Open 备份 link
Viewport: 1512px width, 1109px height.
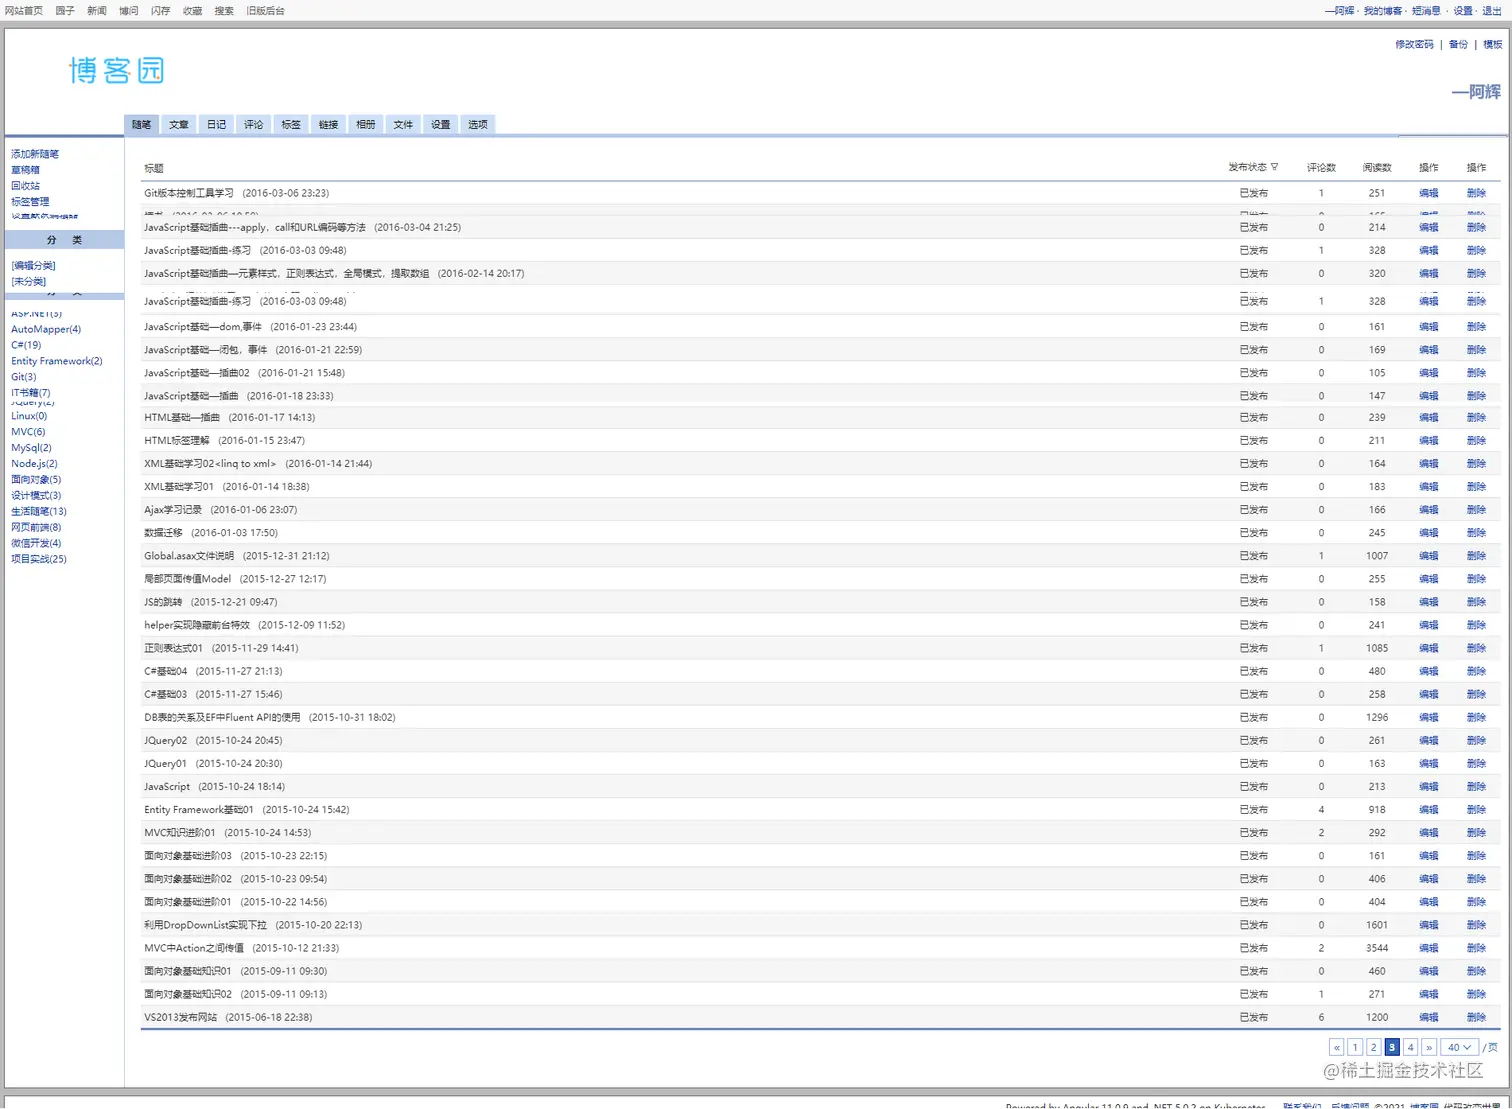click(x=1458, y=44)
